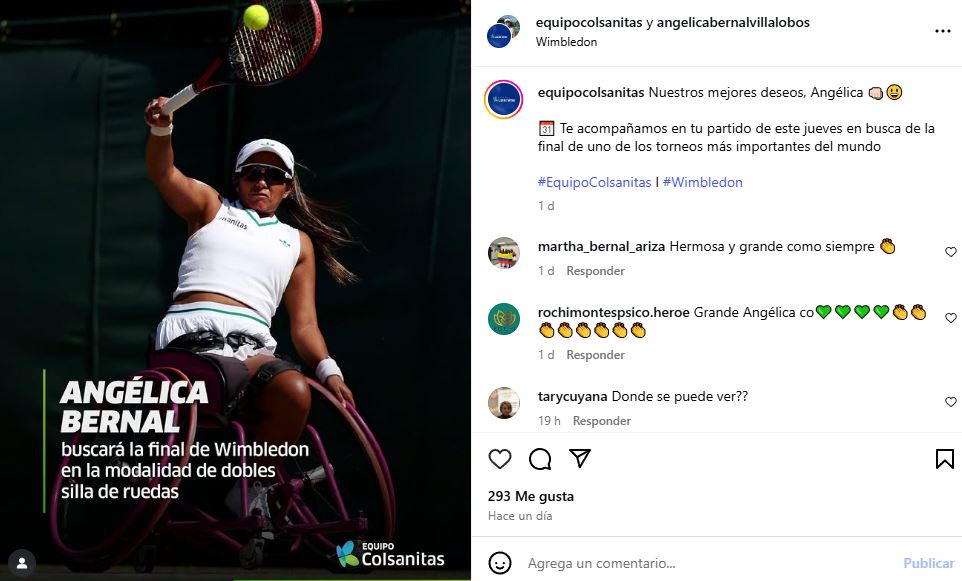Like rochimontespsico.heroe's comment

950,318
